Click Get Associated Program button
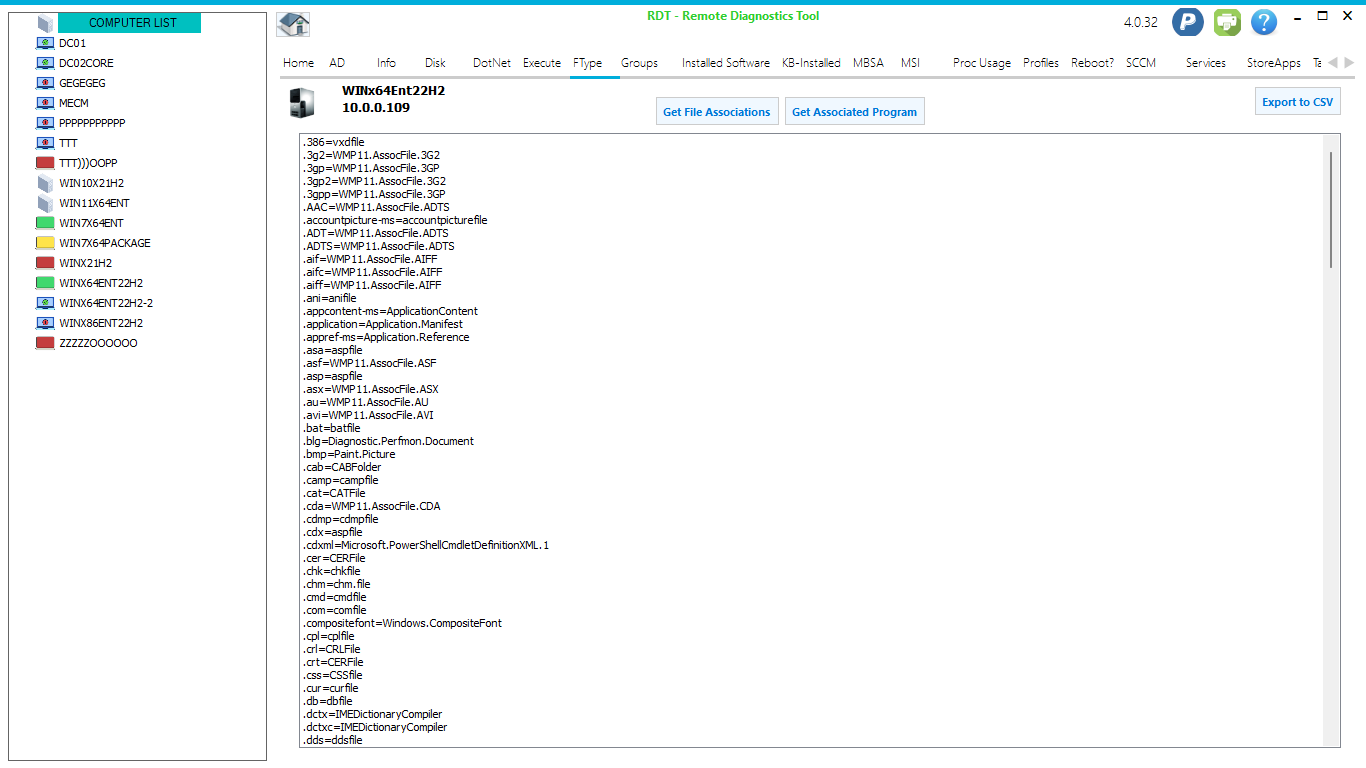Viewport: 1366px width, 768px height. point(855,111)
